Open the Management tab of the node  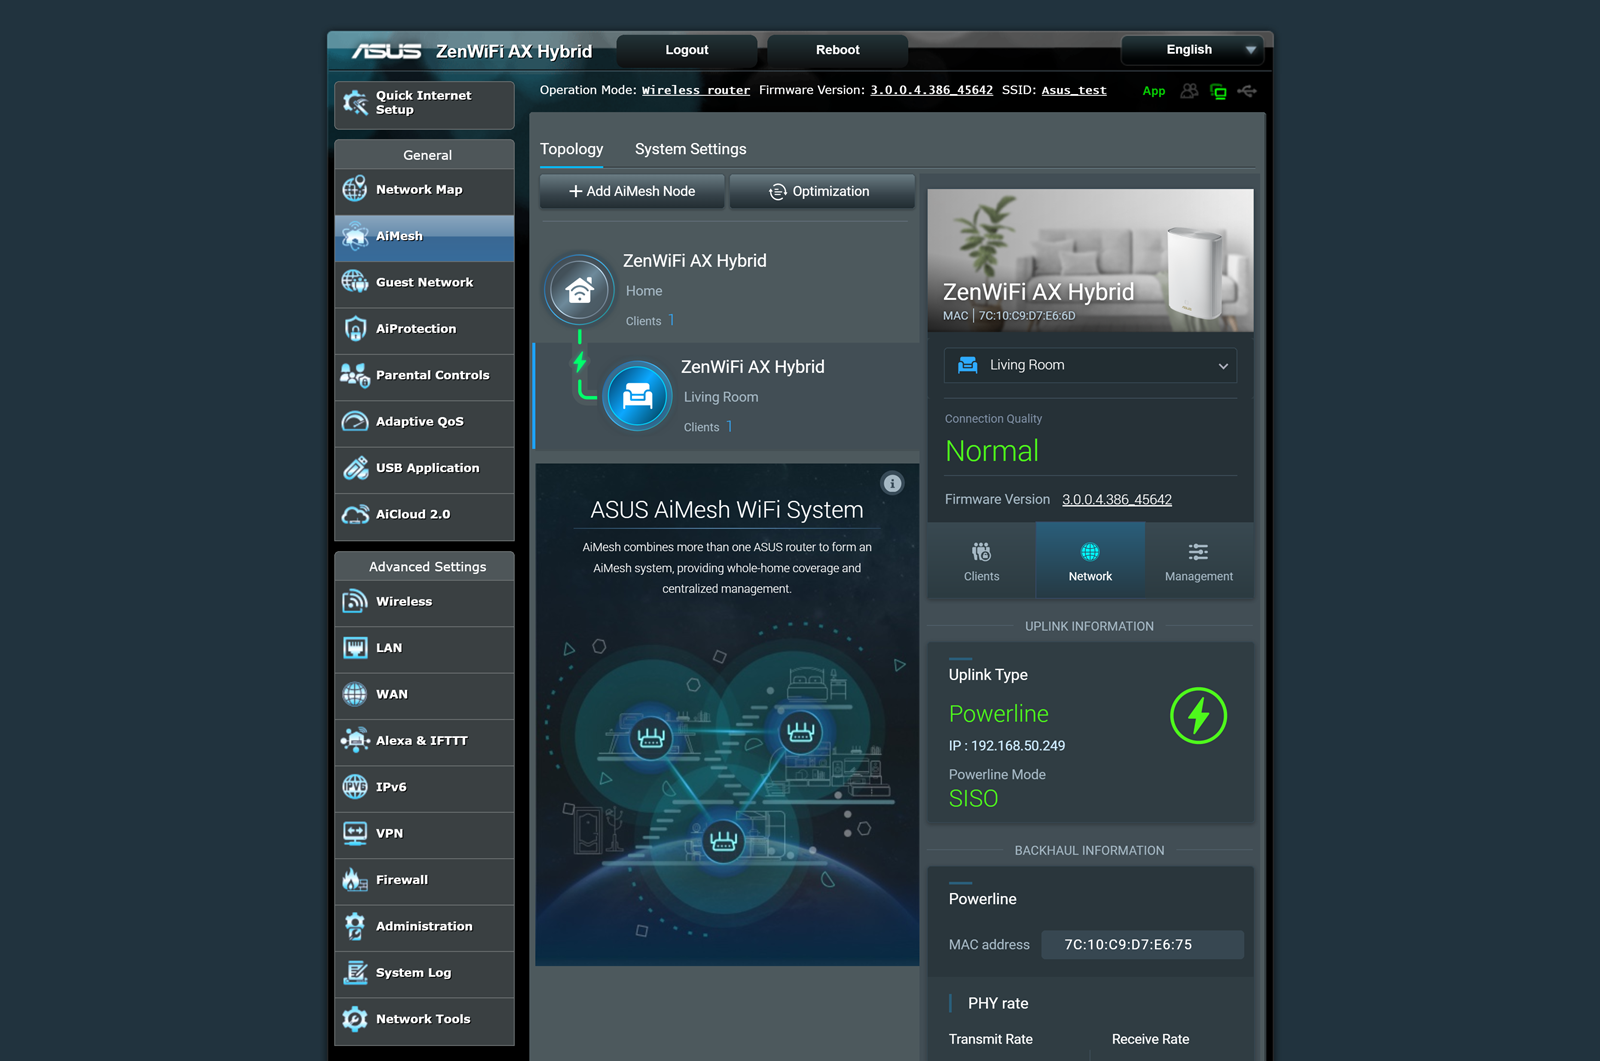1199,561
